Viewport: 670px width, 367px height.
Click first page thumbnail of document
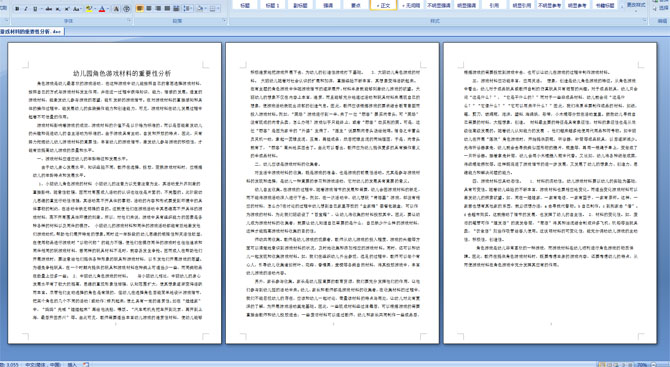[x=115, y=193]
